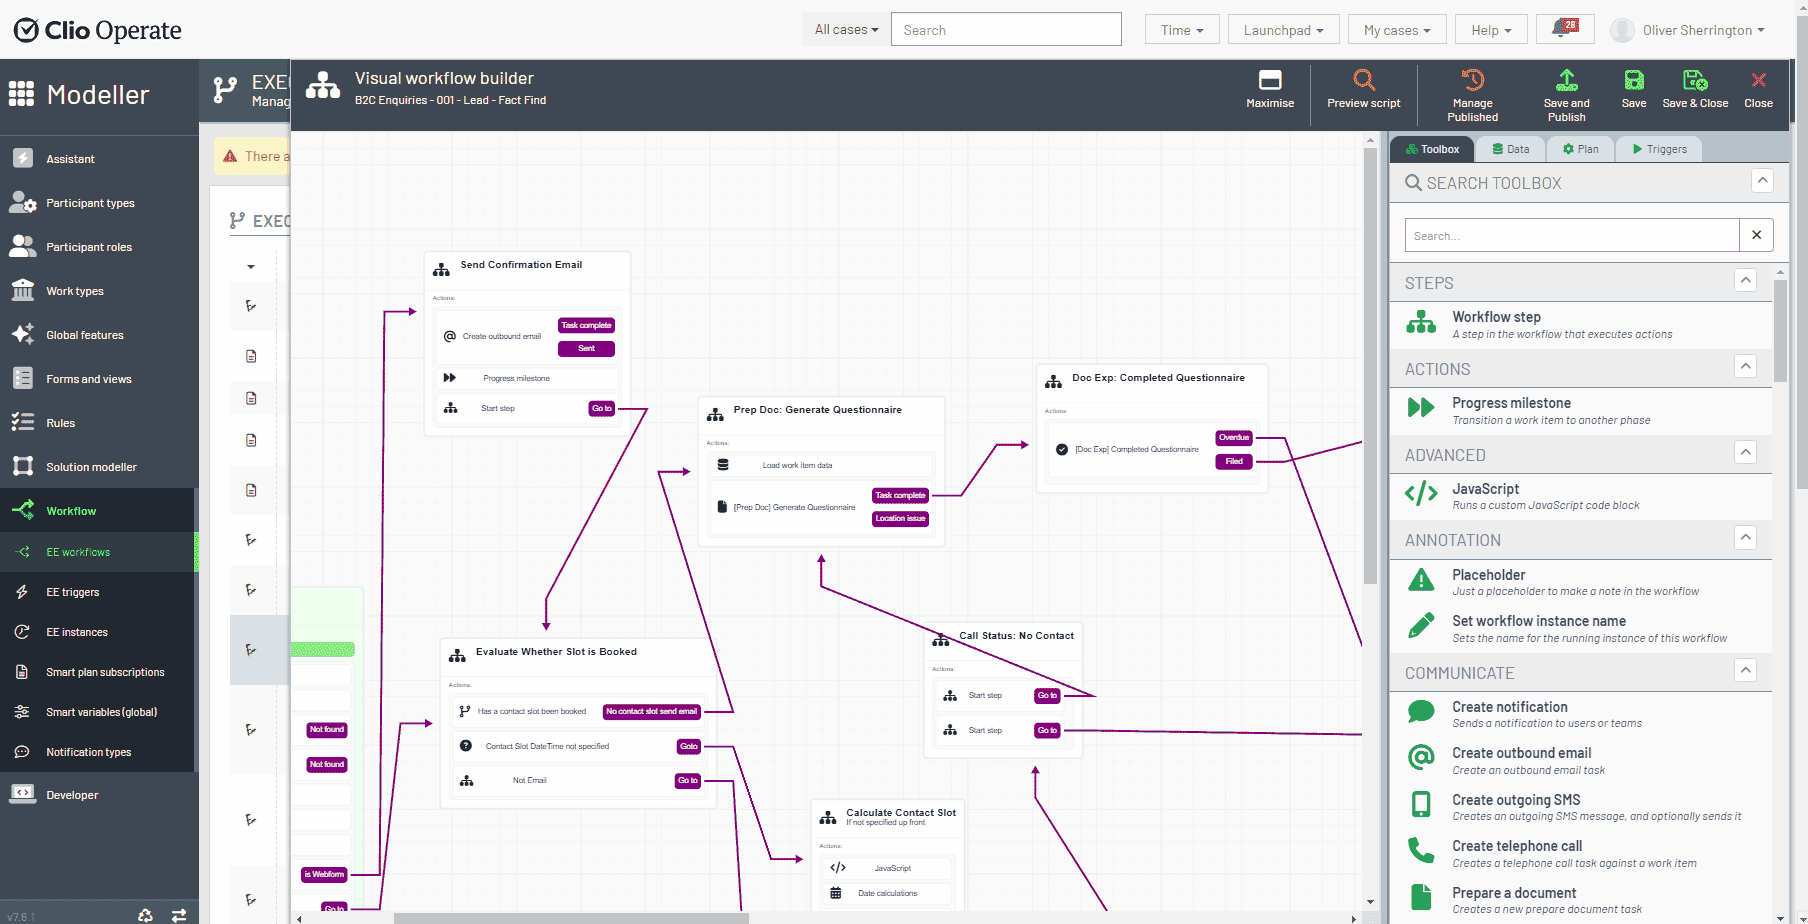
Task: Collapse the Communicate section
Action: pyautogui.click(x=1745, y=671)
